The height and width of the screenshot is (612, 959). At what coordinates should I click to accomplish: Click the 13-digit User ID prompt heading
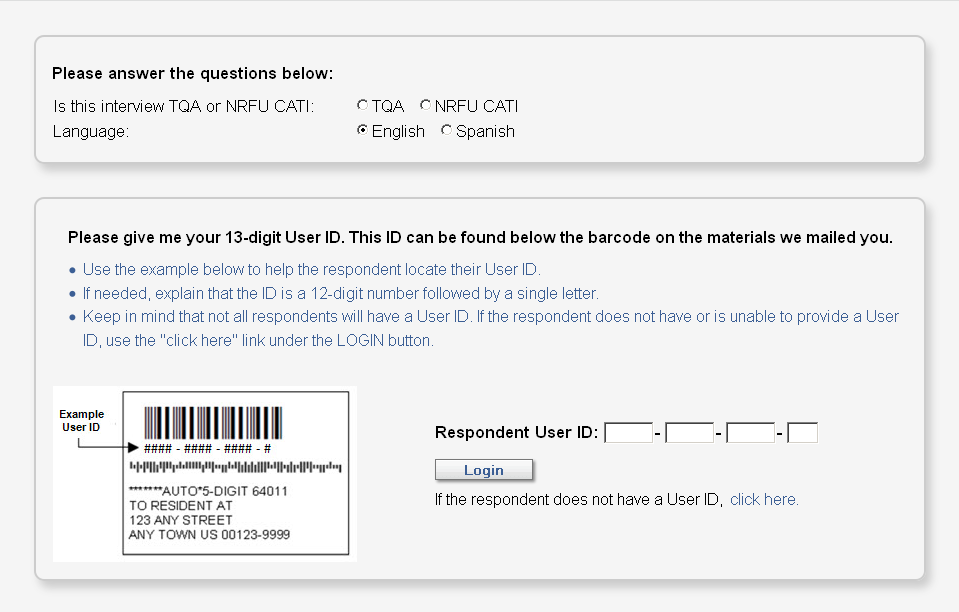pos(480,238)
